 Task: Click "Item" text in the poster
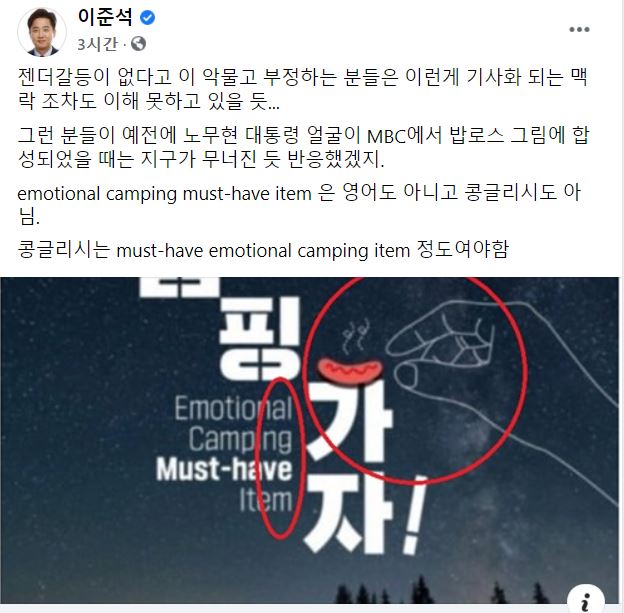(266, 500)
